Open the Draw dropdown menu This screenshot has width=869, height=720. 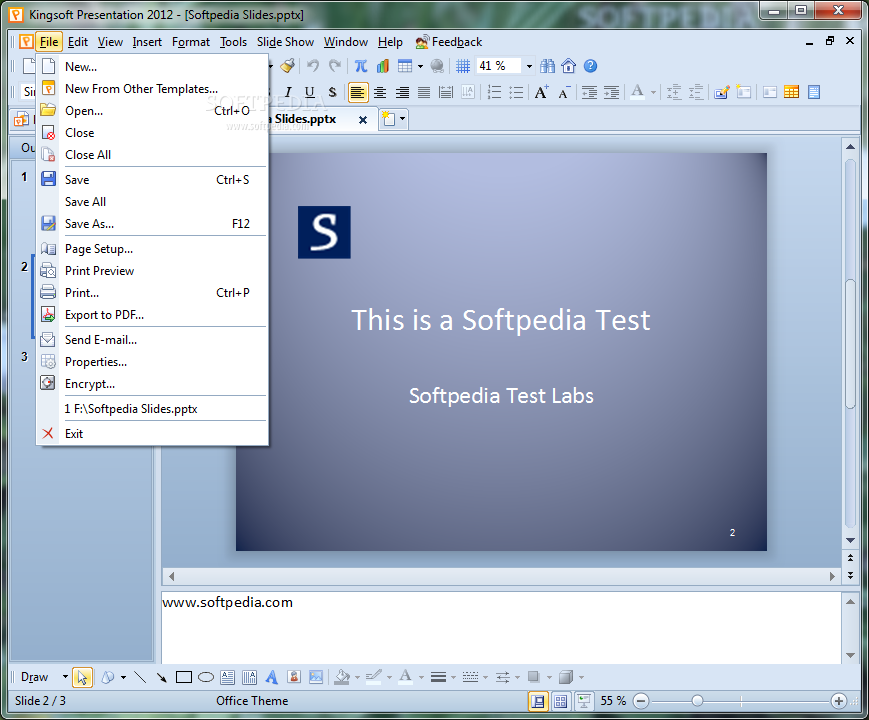[x=44, y=677]
